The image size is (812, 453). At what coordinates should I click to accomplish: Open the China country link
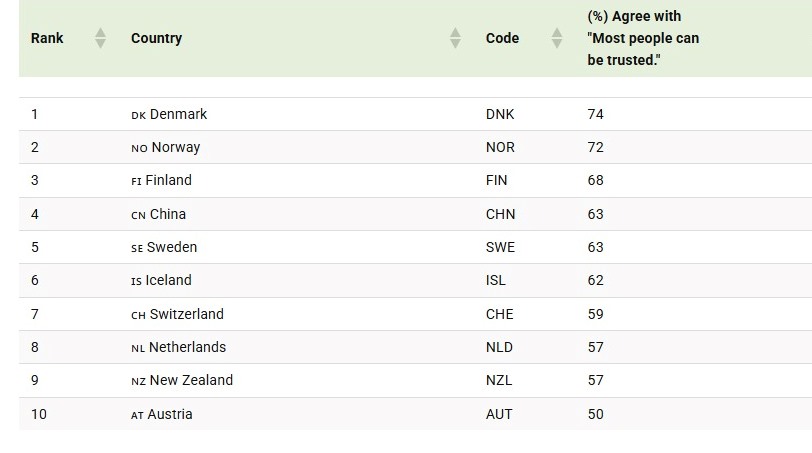167,214
